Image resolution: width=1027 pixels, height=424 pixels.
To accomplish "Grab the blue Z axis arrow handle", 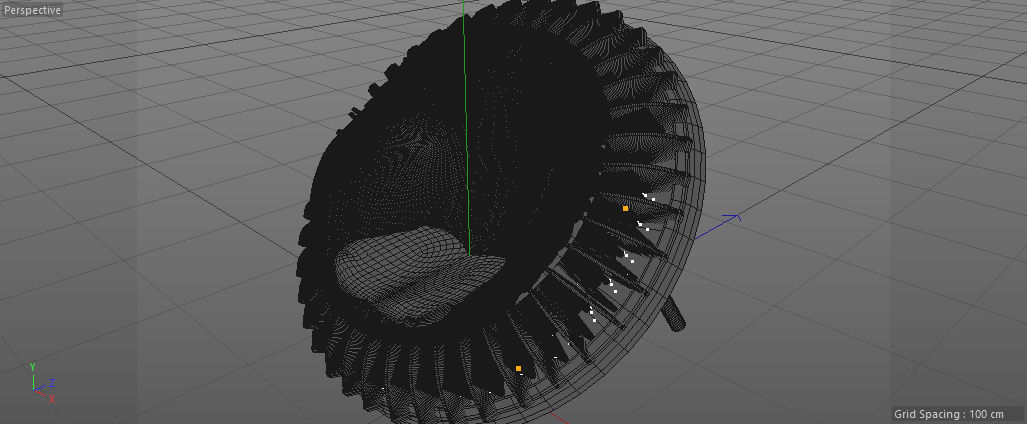I will pos(732,218).
